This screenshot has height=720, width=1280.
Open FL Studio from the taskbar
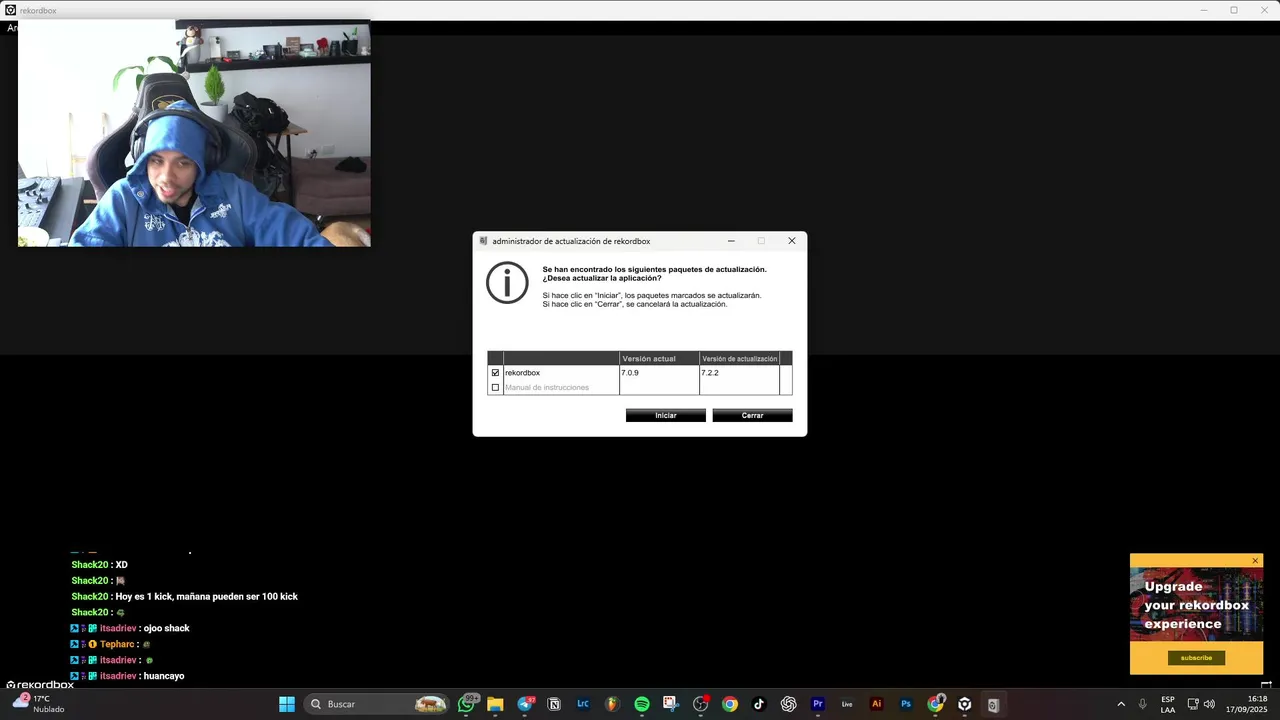coord(613,704)
